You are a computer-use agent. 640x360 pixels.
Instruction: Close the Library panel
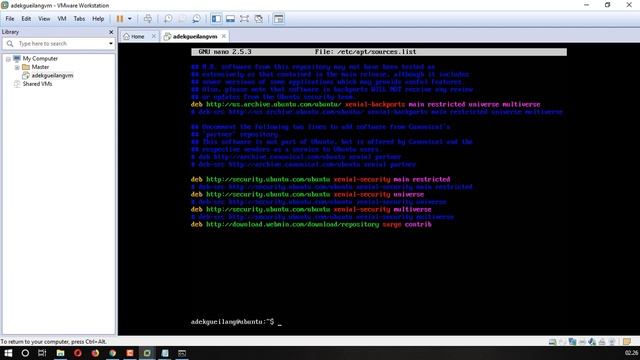click(x=111, y=32)
